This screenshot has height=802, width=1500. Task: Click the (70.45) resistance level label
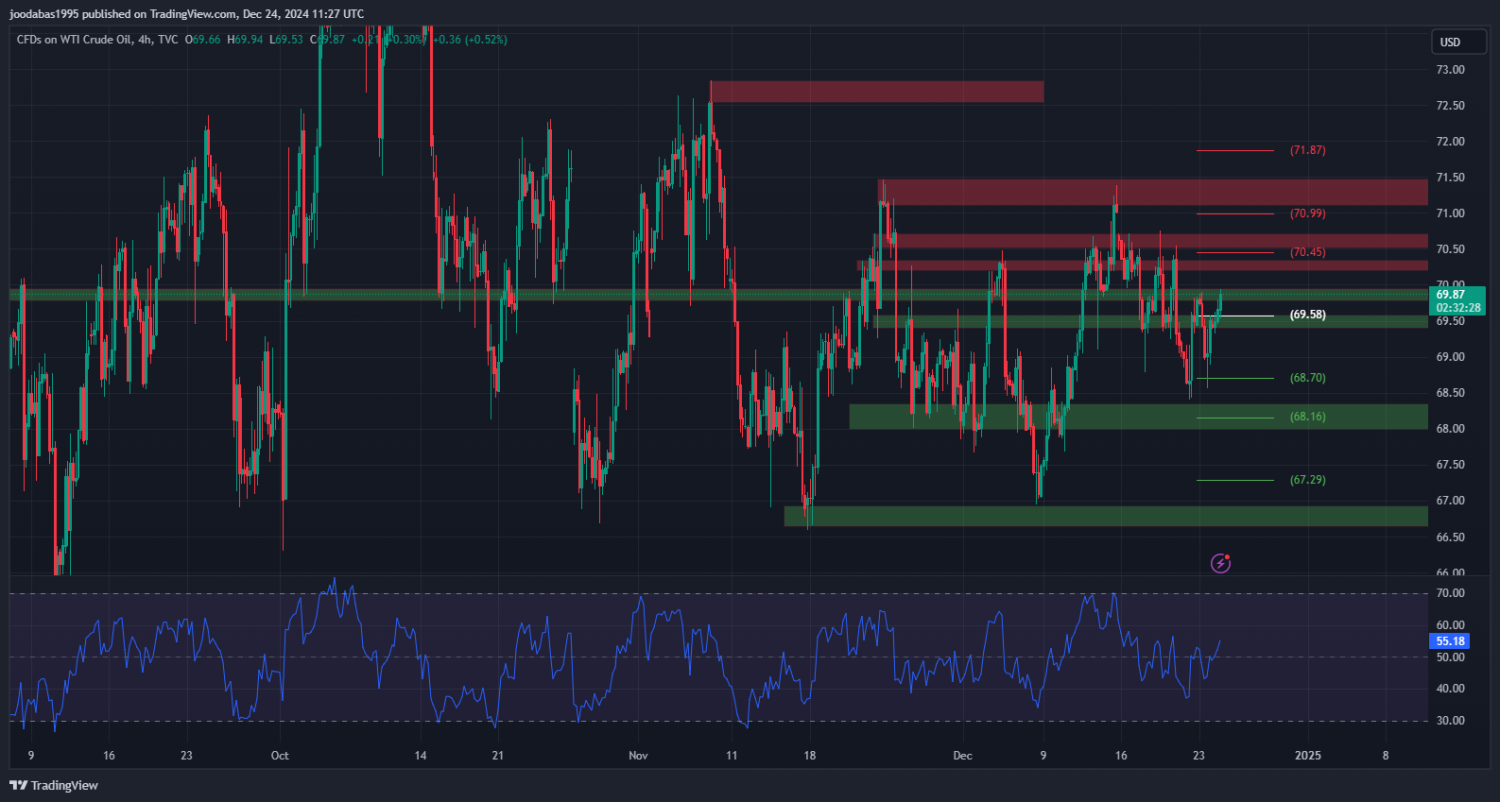[x=1307, y=252]
